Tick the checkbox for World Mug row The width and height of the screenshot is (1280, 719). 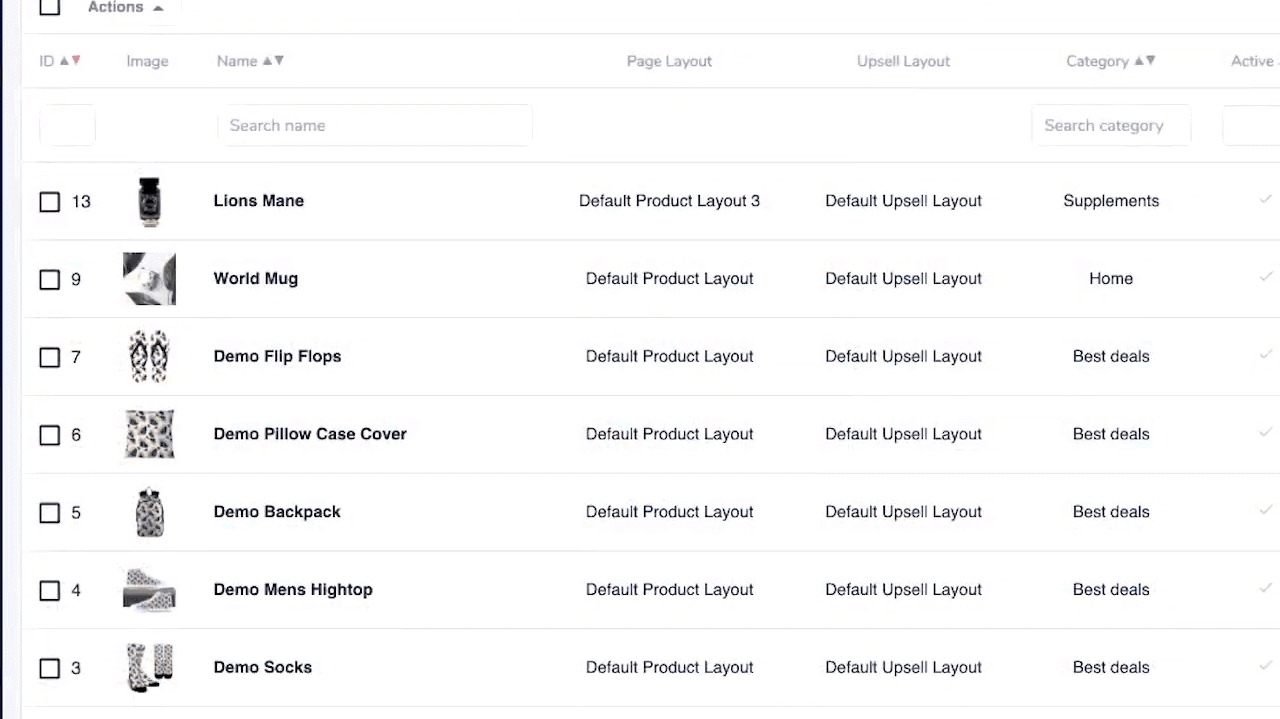[50, 280]
